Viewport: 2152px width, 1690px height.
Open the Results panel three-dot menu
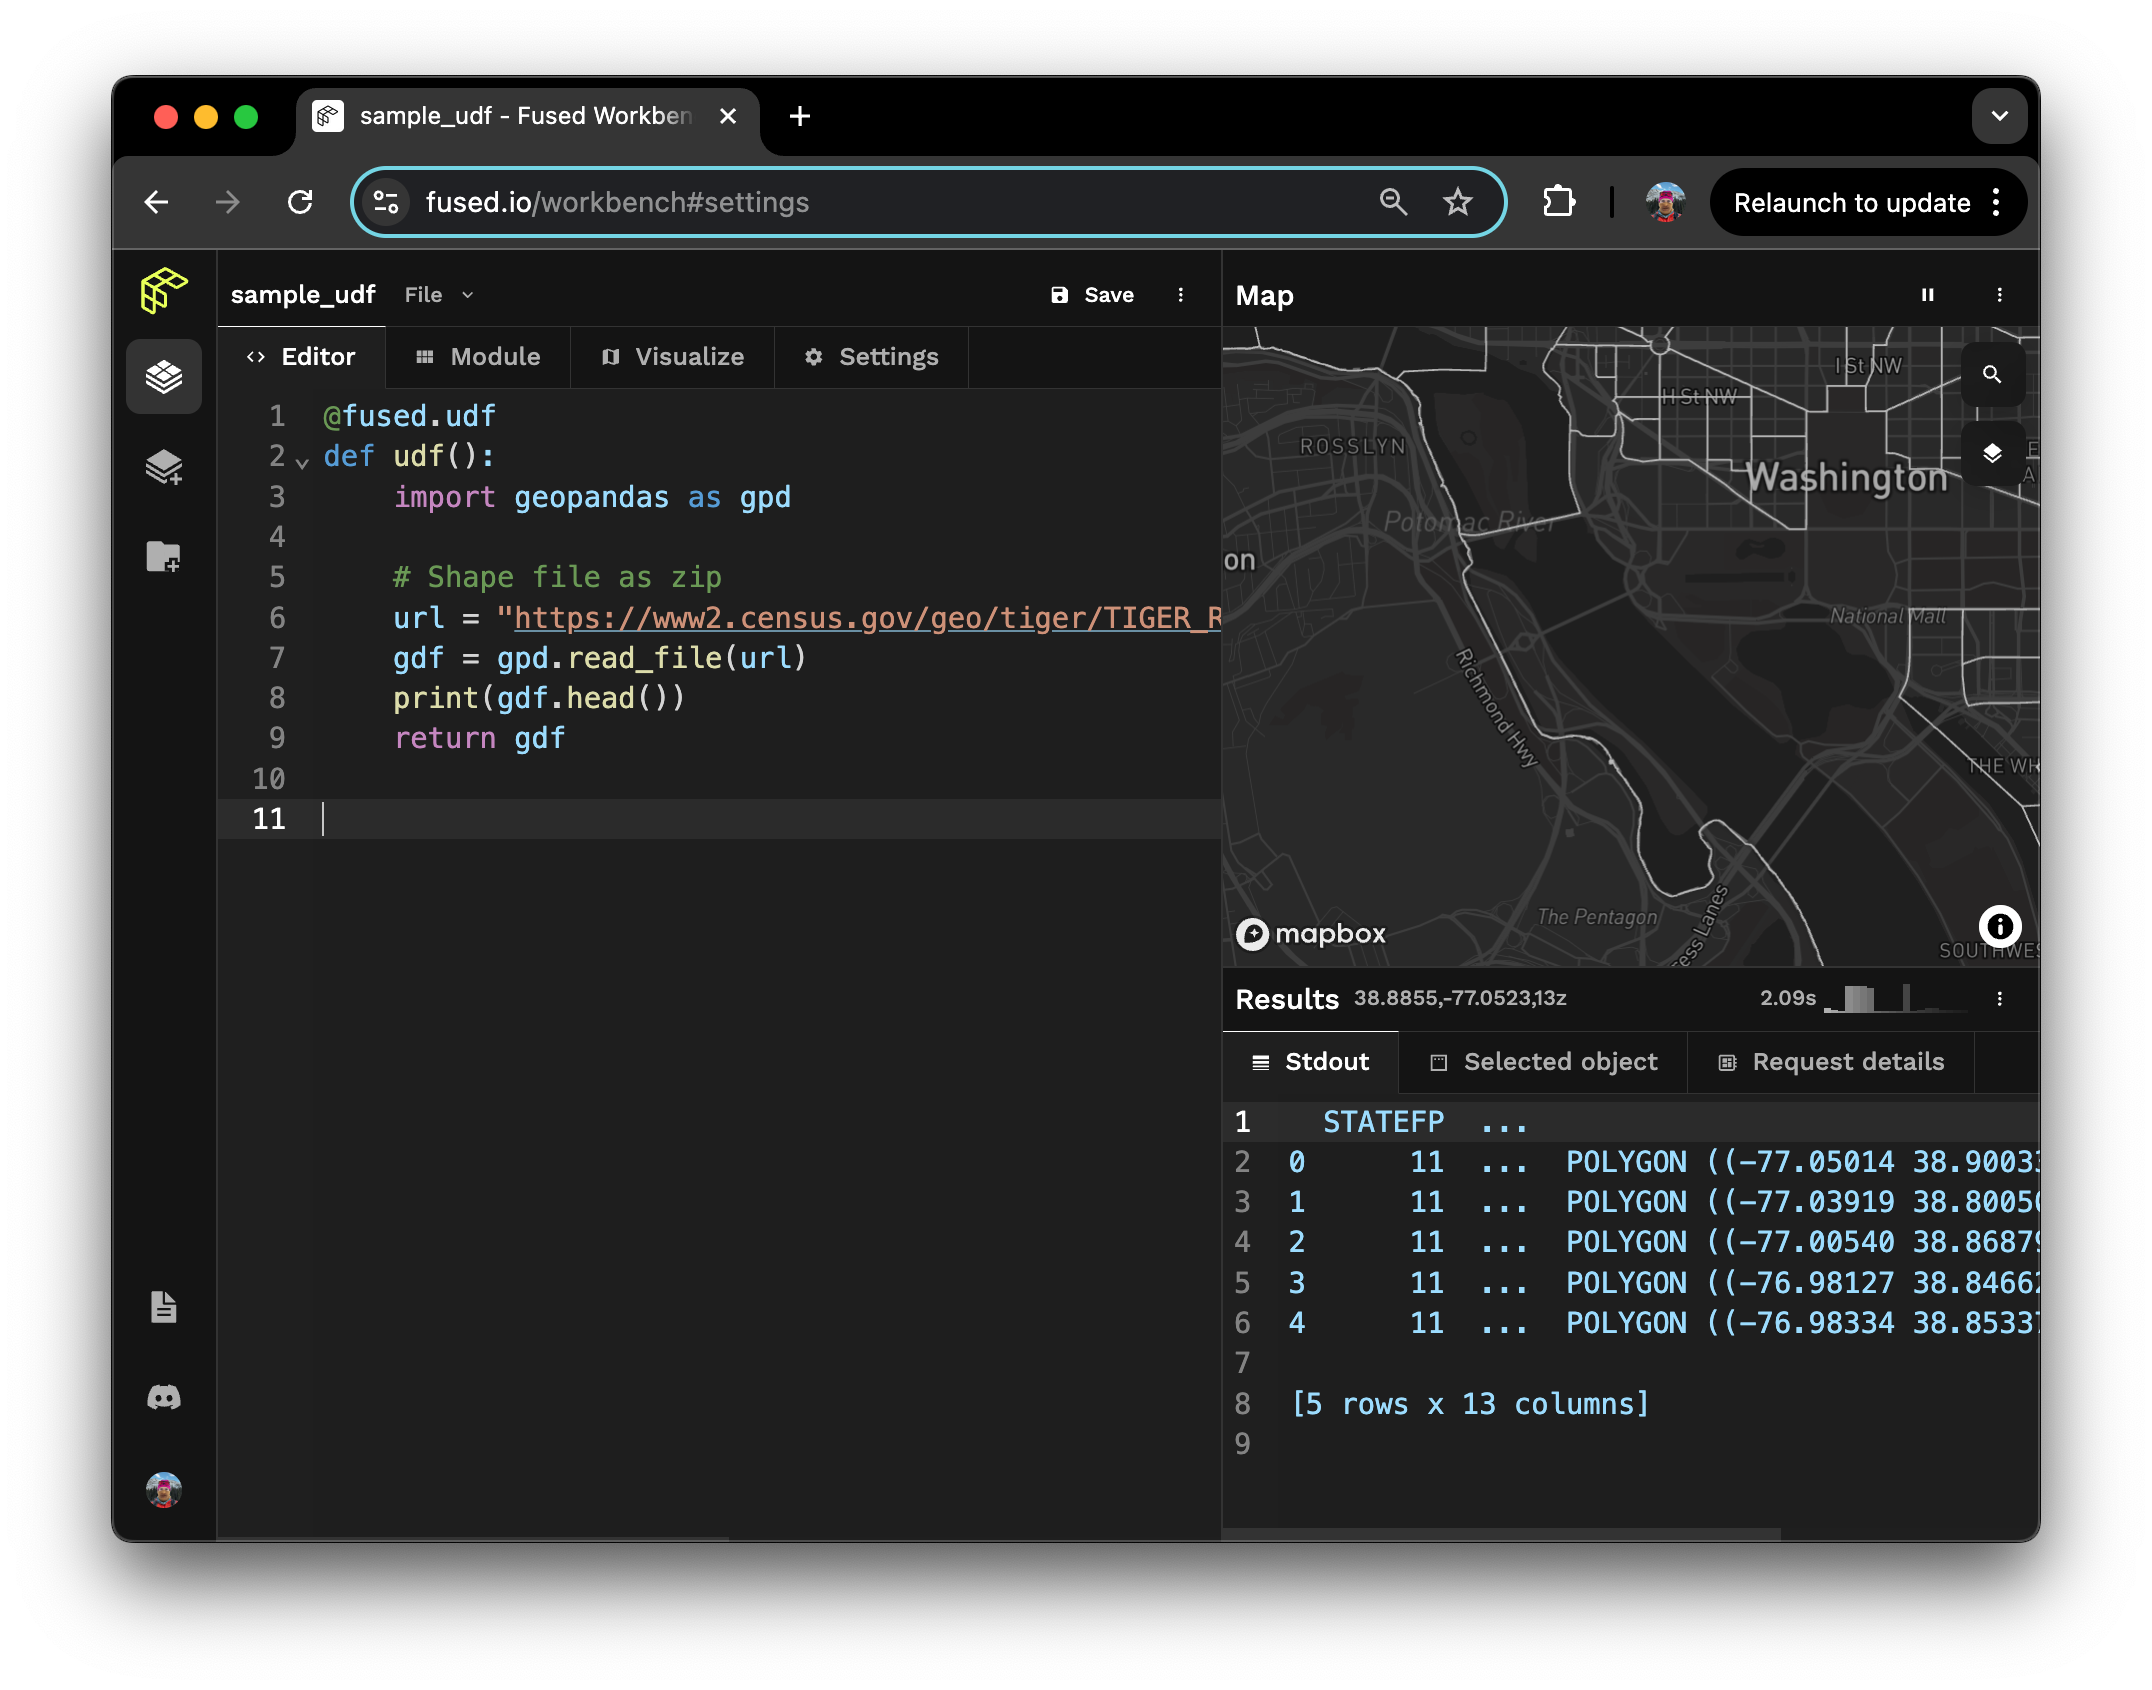pyautogui.click(x=1999, y=998)
